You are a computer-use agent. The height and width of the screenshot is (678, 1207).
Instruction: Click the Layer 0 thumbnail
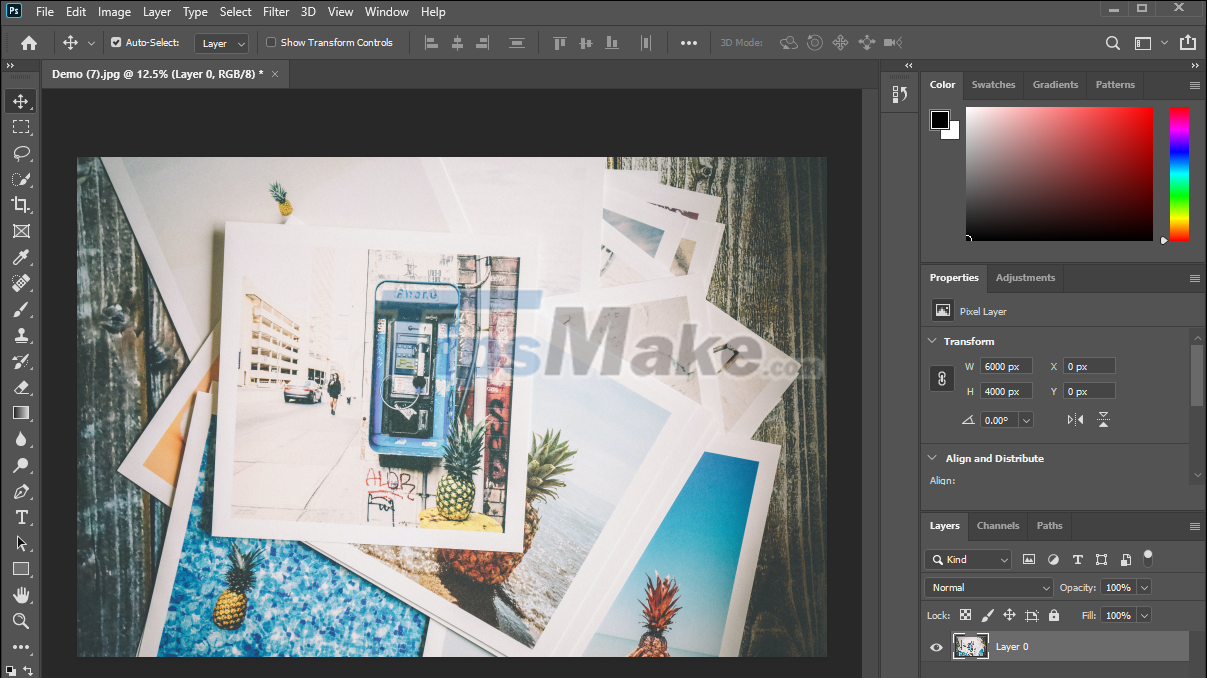[971, 646]
